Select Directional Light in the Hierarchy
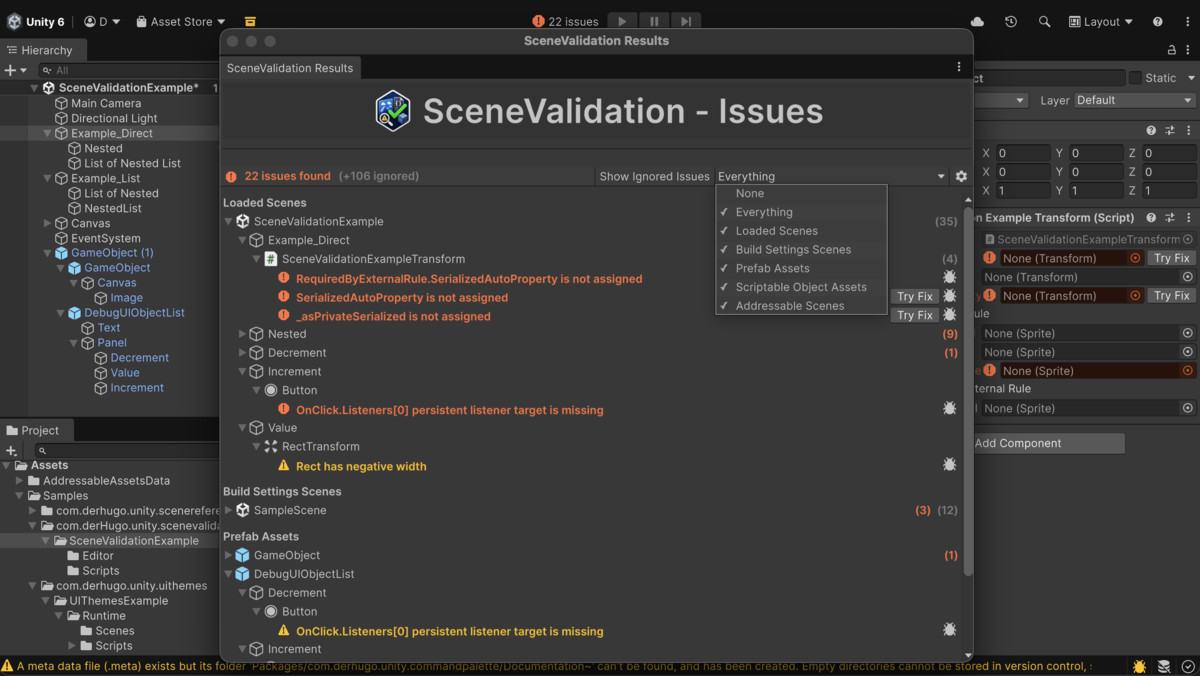Image resolution: width=1200 pixels, height=676 pixels. (114, 118)
